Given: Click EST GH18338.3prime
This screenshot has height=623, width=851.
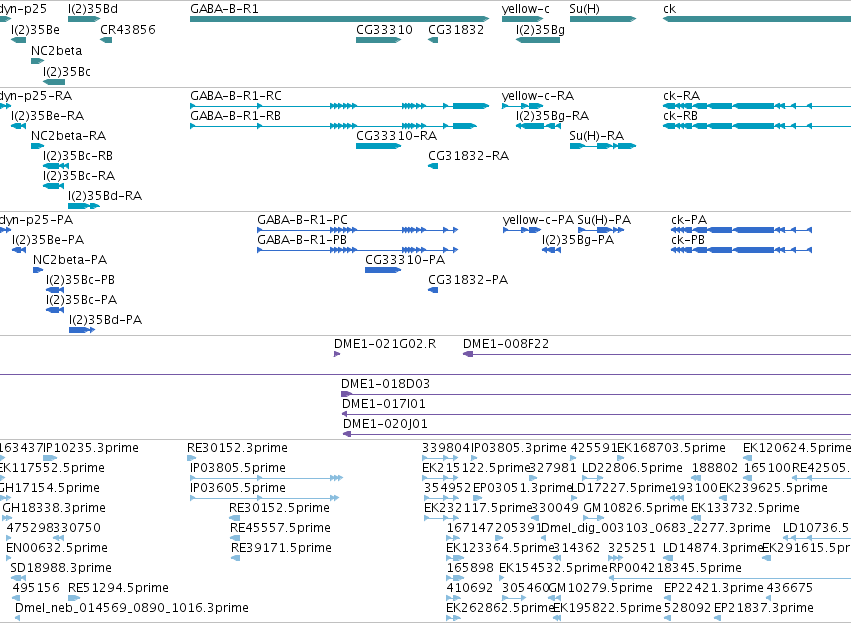Looking at the screenshot, I should click(54, 509).
